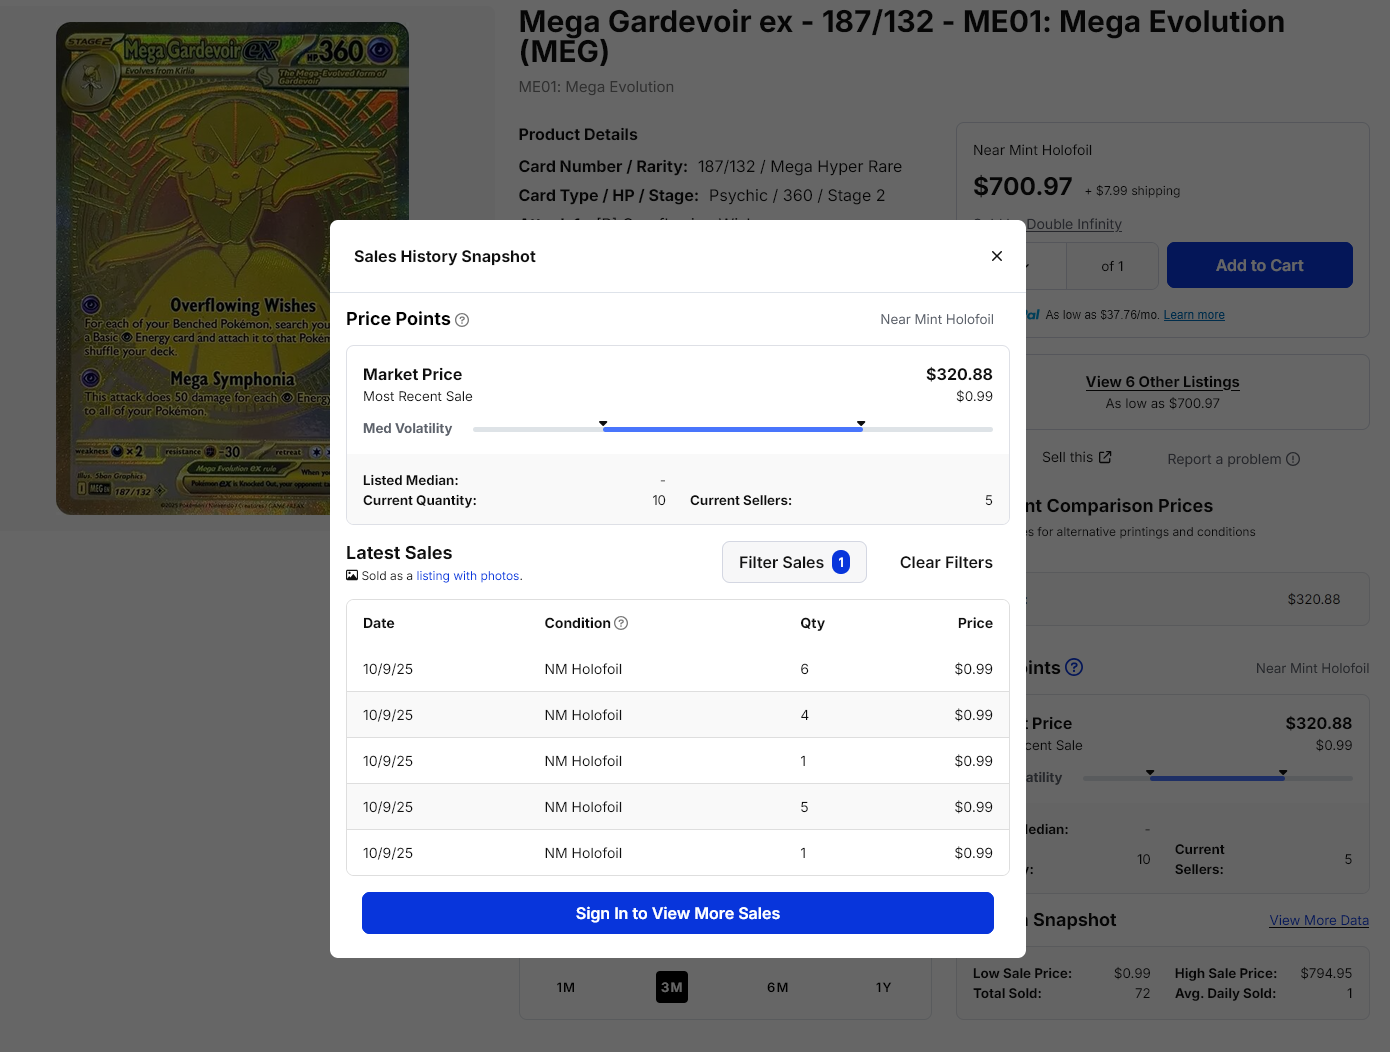Click the Qty column header
This screenshot has height=1052, width=1390.
(x=812, y=623)
